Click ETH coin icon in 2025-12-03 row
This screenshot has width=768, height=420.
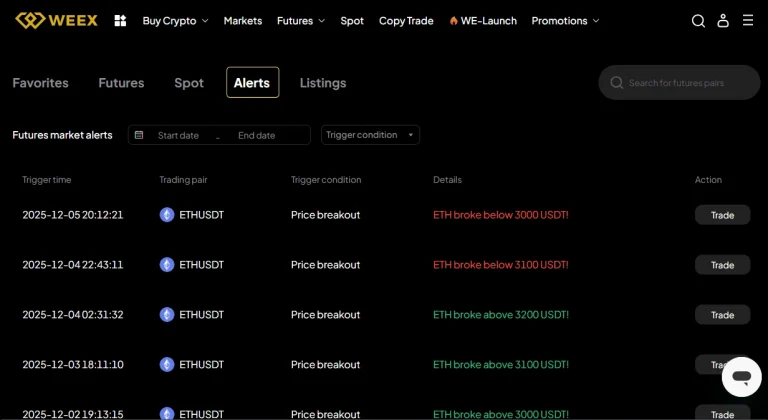pyautogui.click(x=167, y=365)
